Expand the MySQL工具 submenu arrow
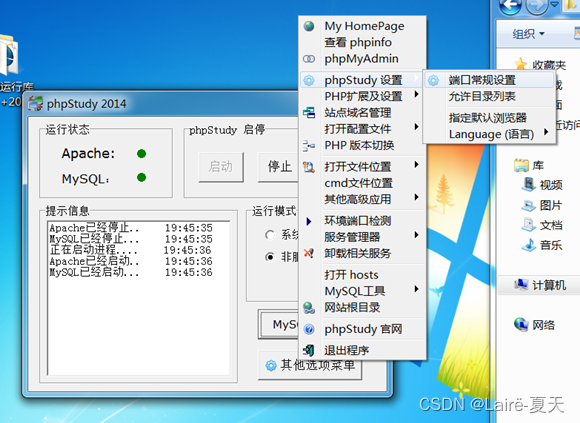This screenshot has width=580, height=423. pyautogui.click(x=417, y=289)
